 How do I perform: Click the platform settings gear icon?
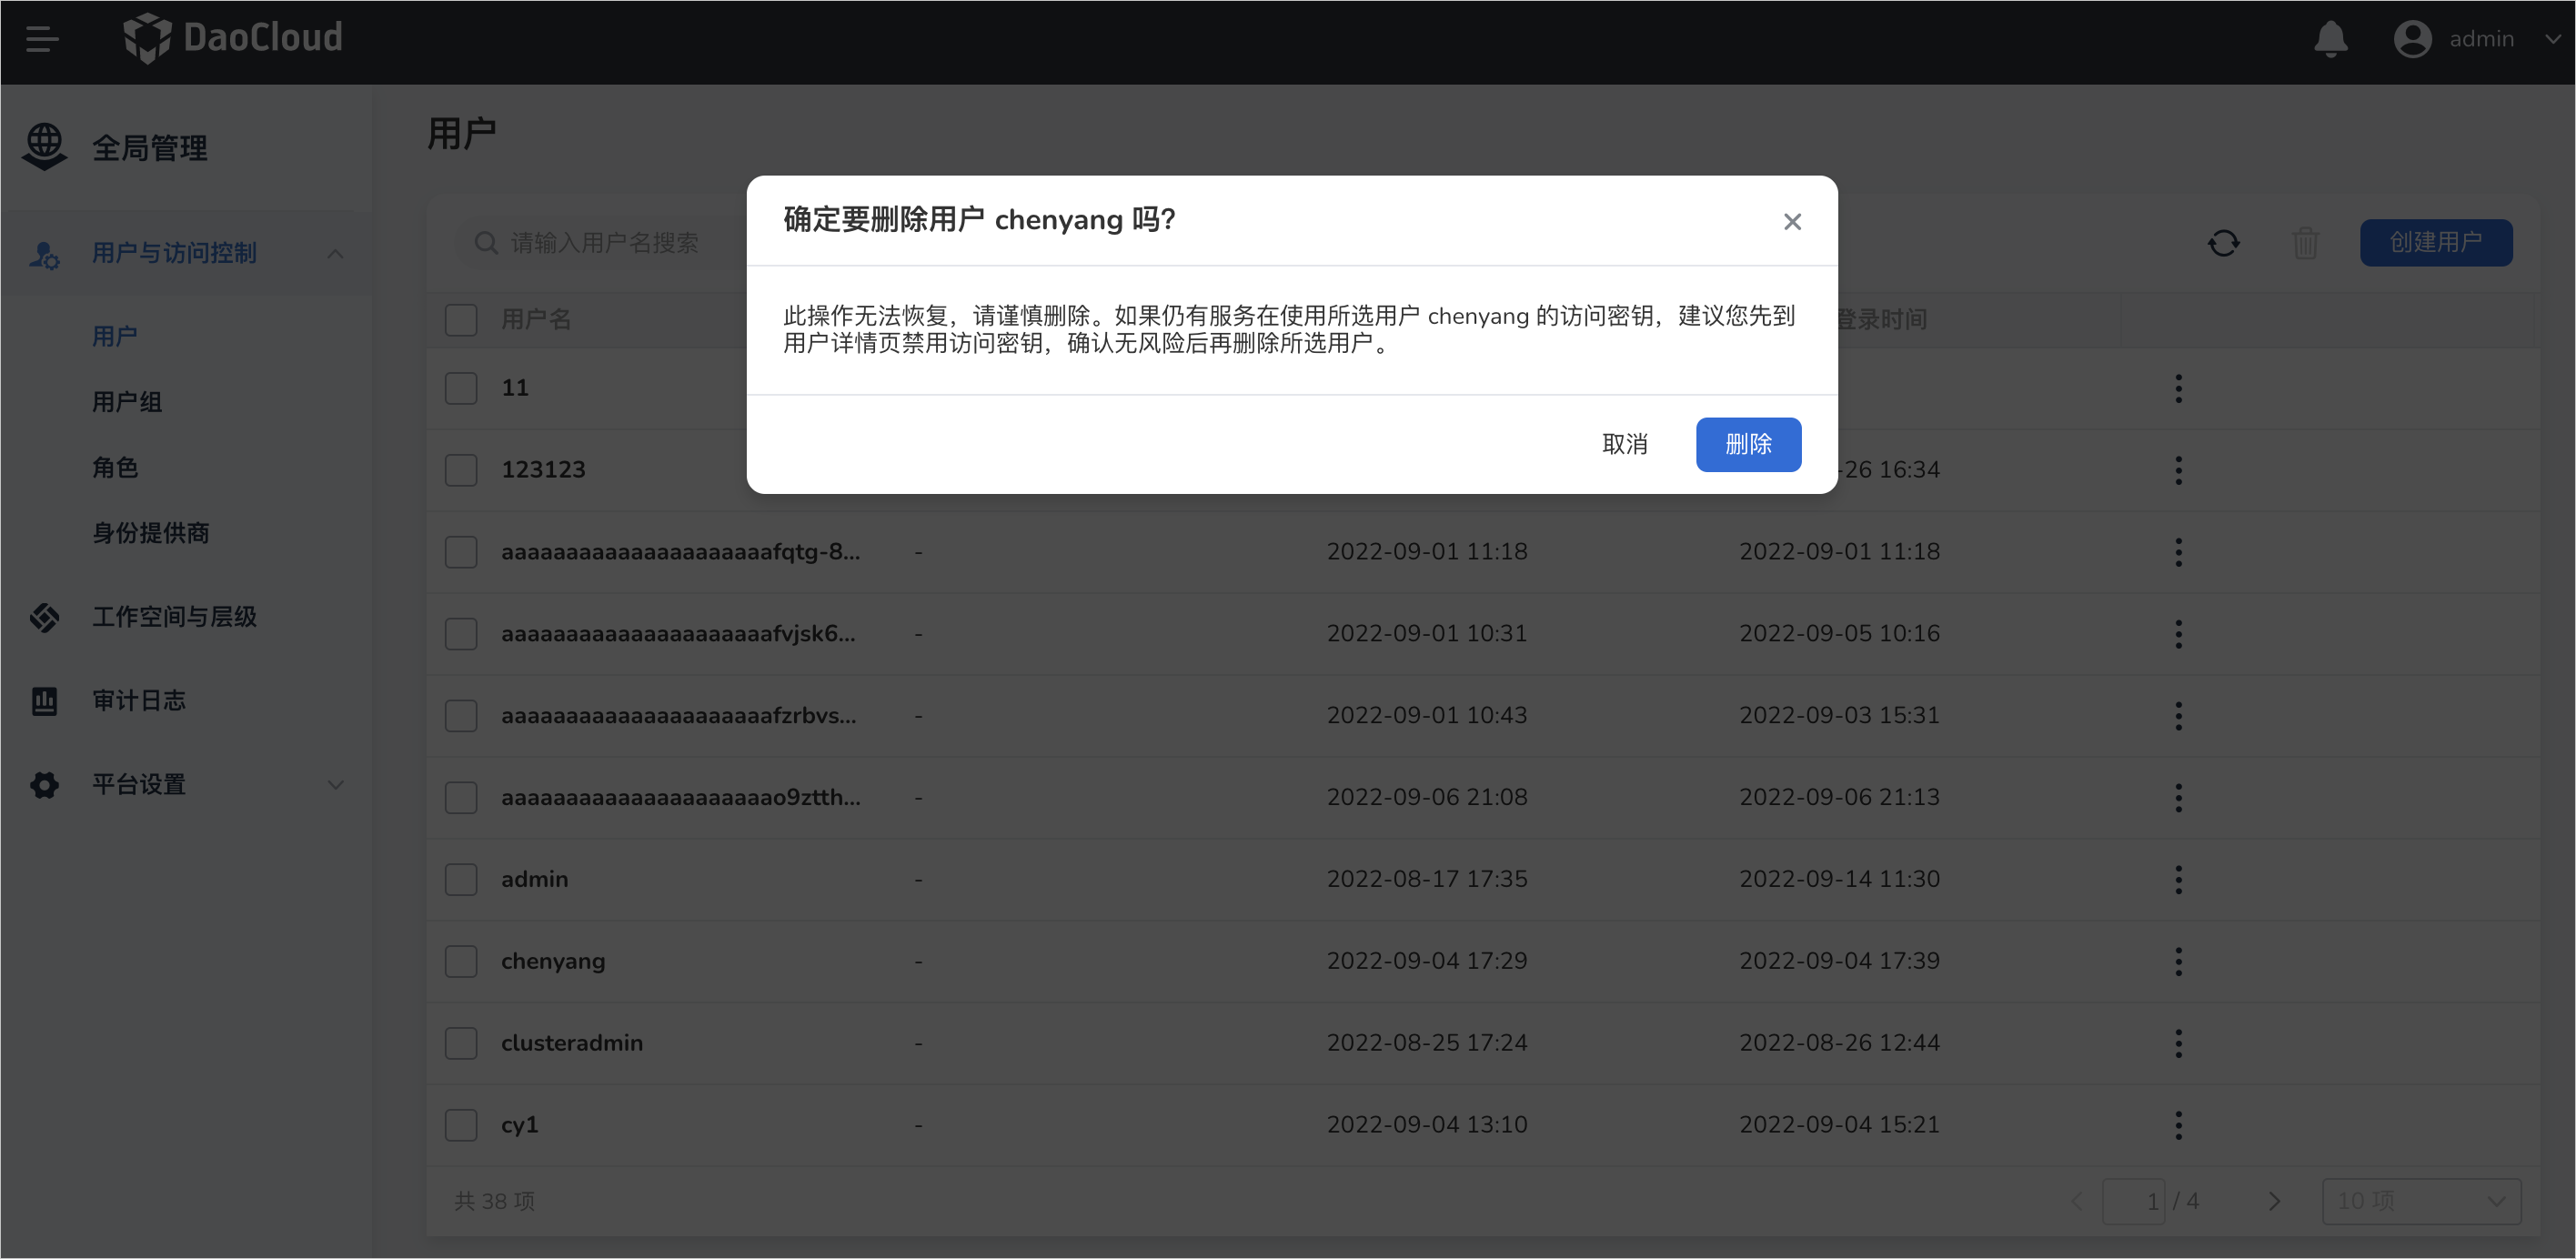coord(44,785)
